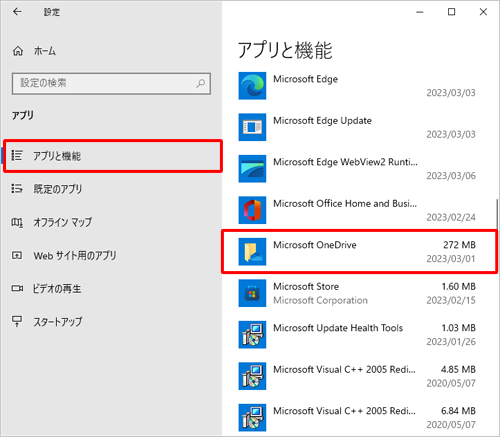Click the Microsoft Store icon
This screenshot has width=500, height=437.
pyautogui.click(x=252, y=293)
